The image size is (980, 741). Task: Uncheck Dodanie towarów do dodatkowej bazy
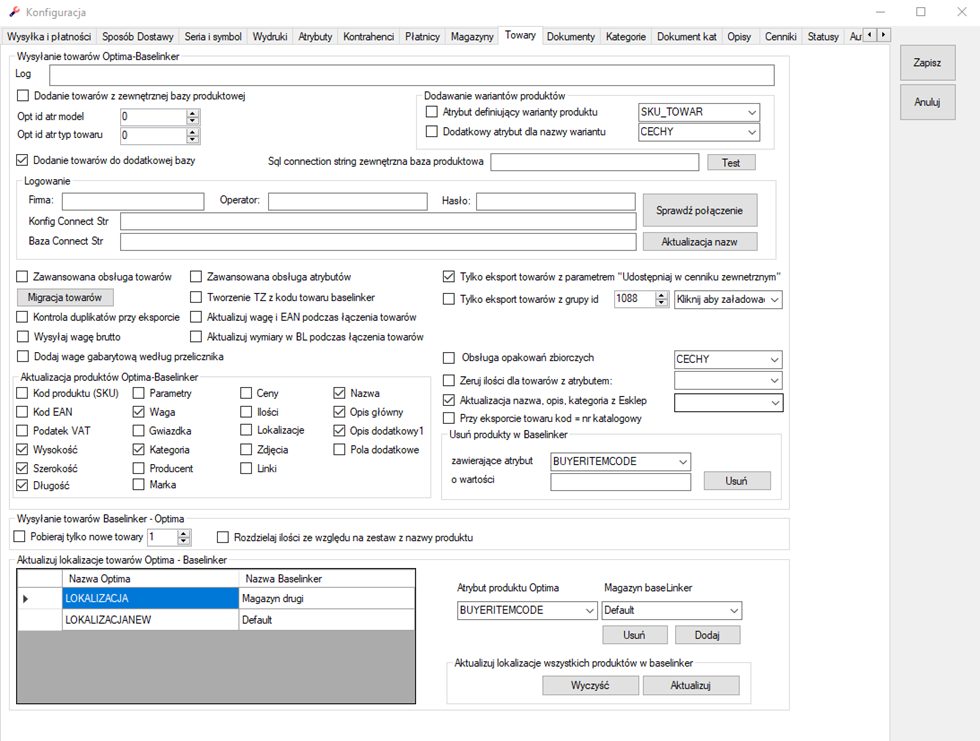tap(22, 161)
